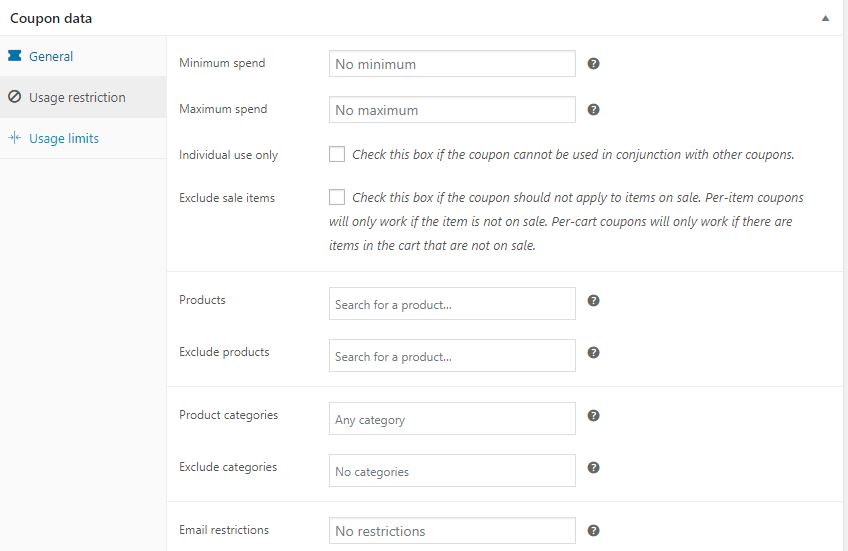The width and height of the screenshot is (848, 551).
Task: Click the Usage restriction ban icon
Action: (x=15, y=97)
